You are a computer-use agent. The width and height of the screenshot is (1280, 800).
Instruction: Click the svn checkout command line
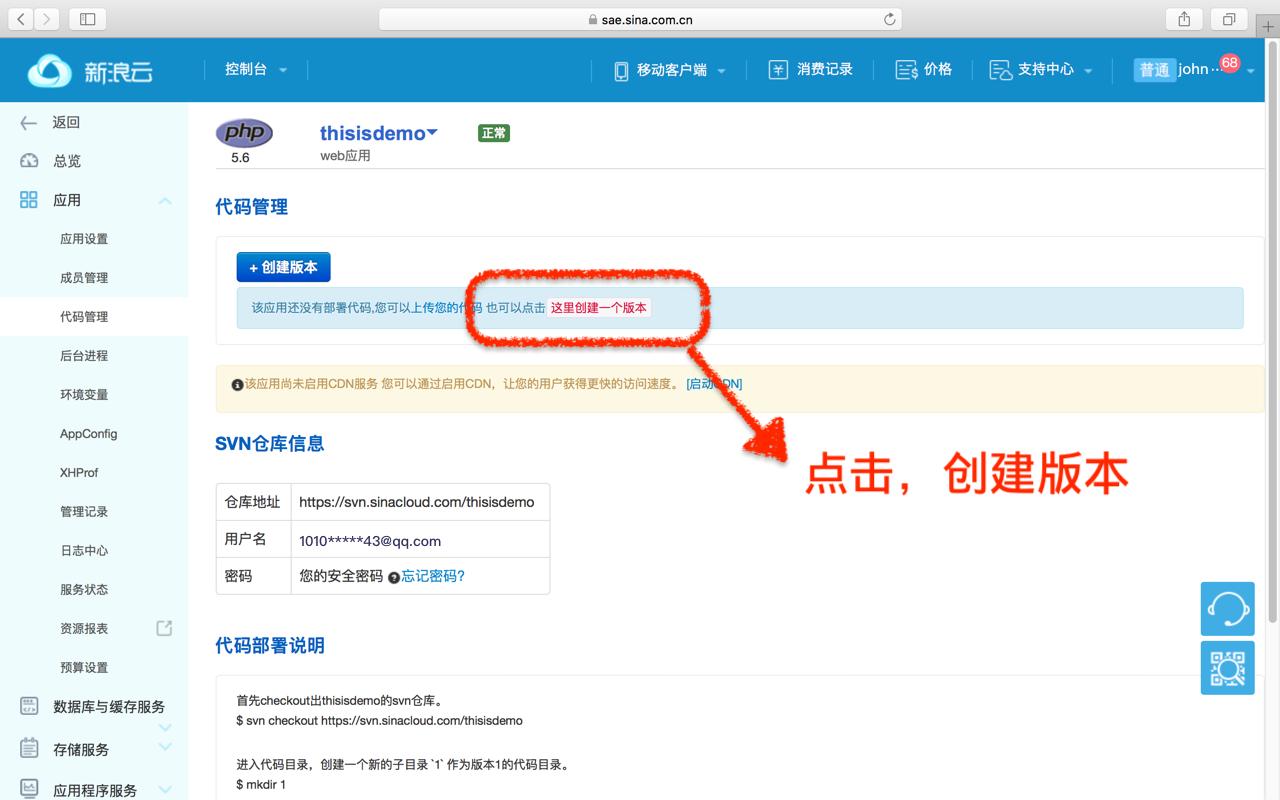379,720
